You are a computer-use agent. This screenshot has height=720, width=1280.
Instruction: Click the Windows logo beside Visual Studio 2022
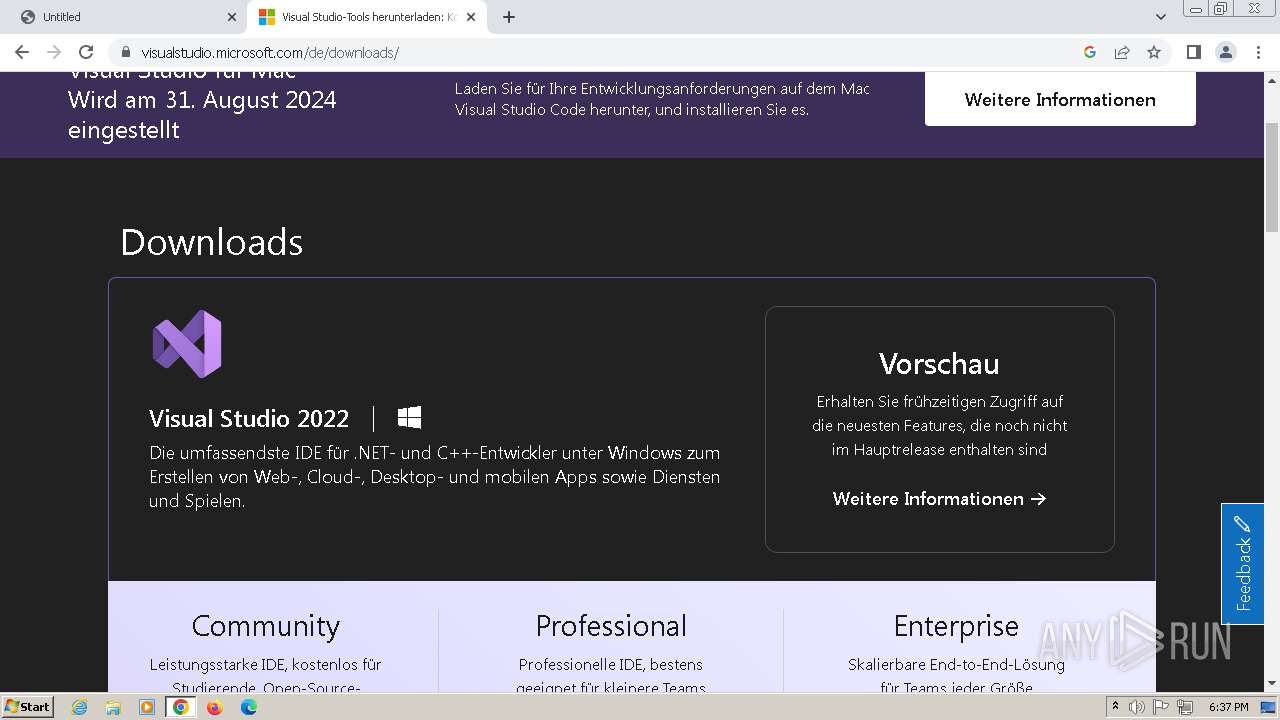[409, 417]
